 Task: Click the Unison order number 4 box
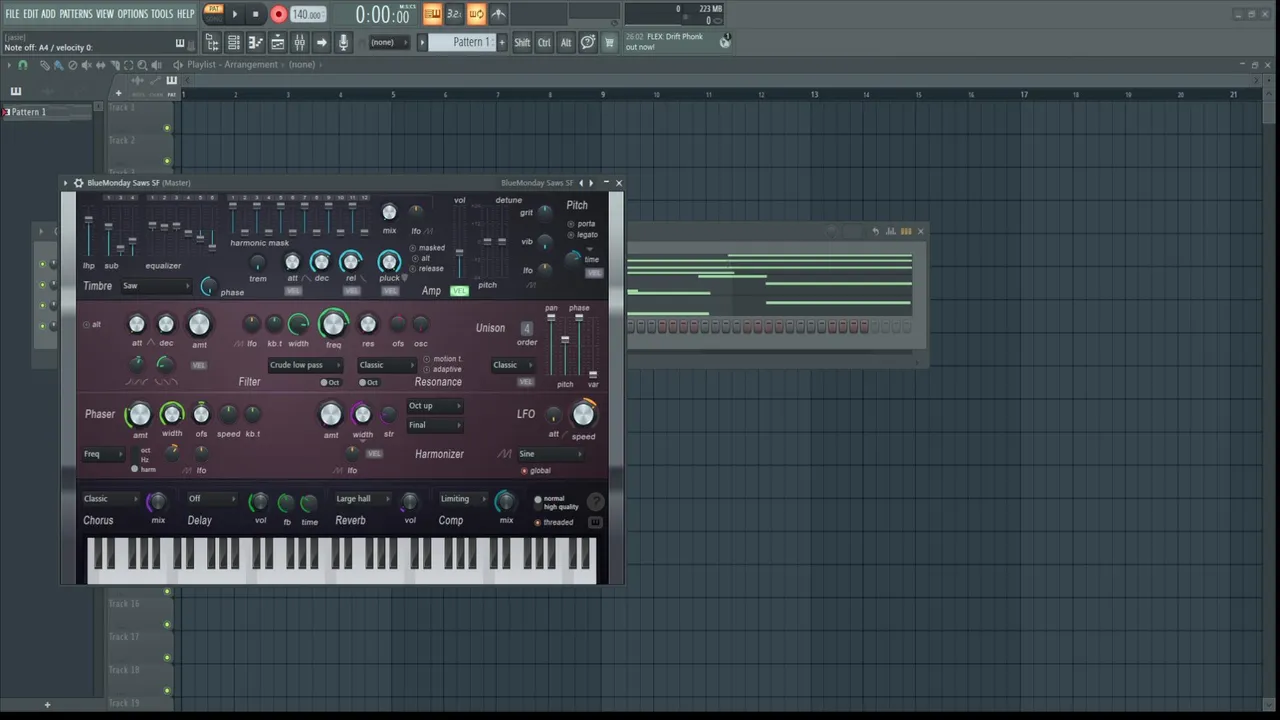point(527,328)
